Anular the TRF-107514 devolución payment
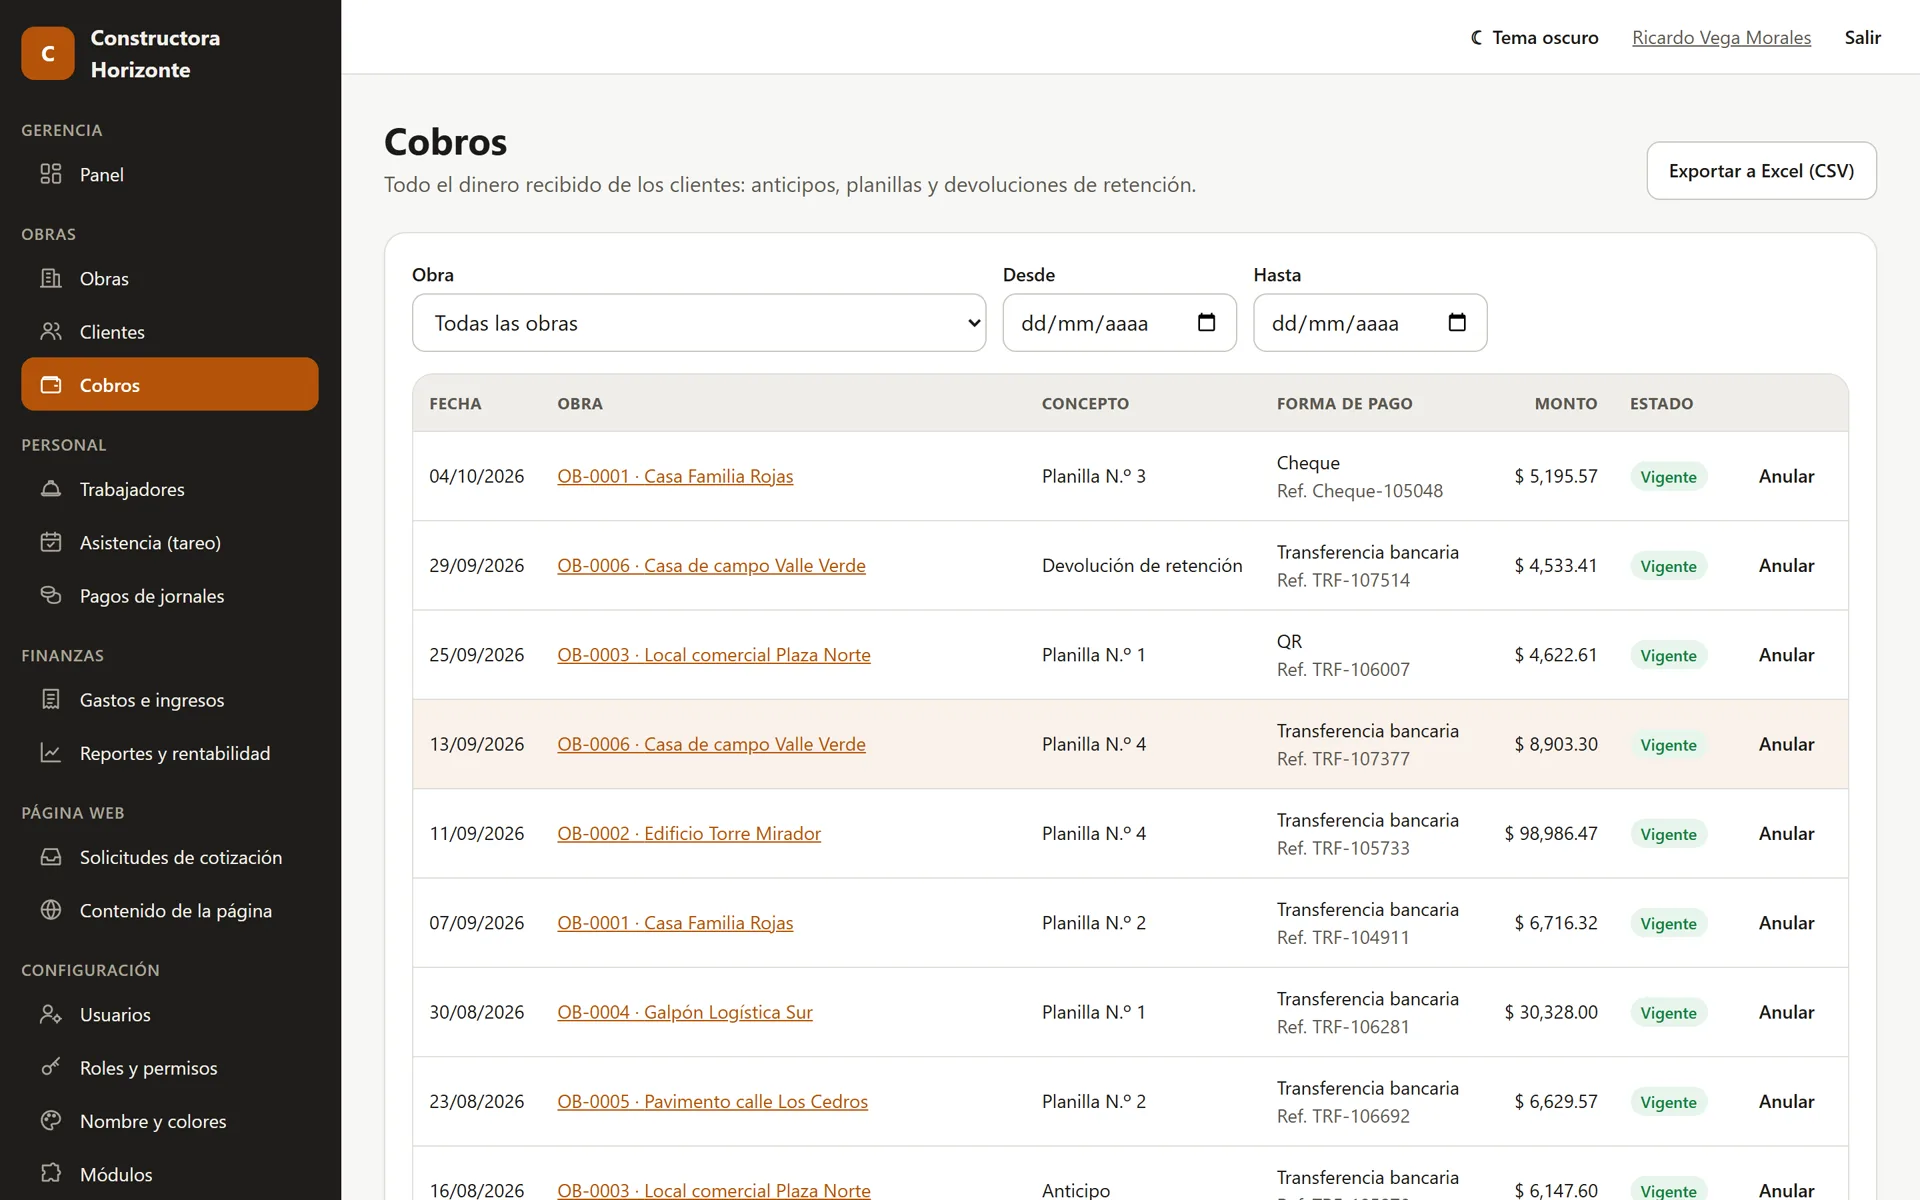Screen dimensions: 1920x1200 (x=1786, y=565)
